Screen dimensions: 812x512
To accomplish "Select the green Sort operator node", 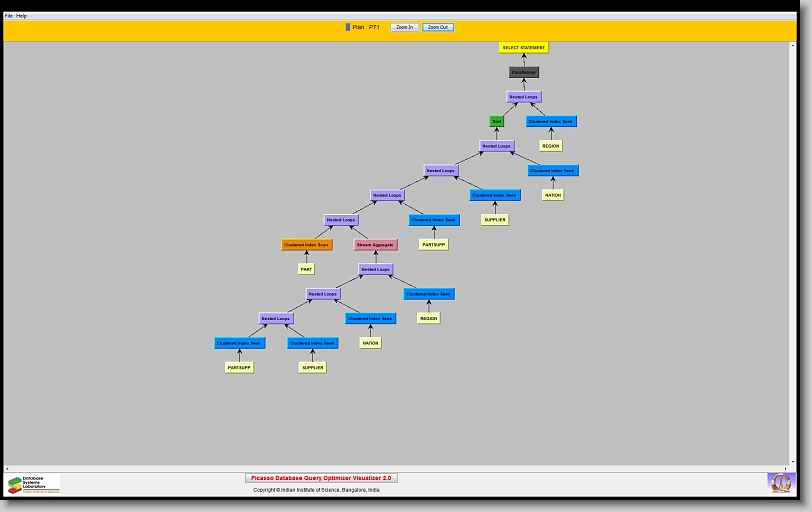I will tap(497, 121).
